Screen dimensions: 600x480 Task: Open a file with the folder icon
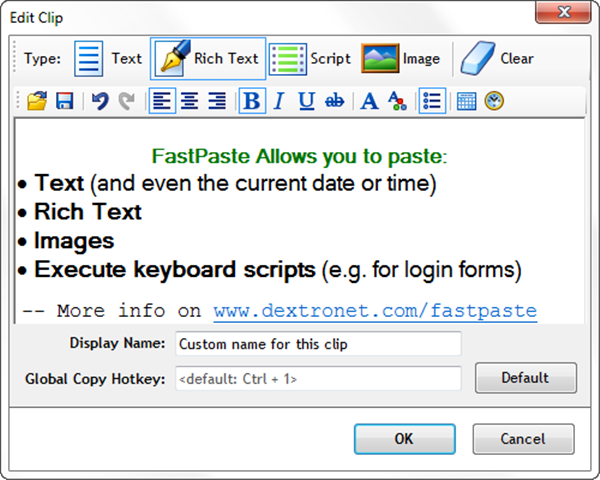pyautogui.click(x=37, y=101)
